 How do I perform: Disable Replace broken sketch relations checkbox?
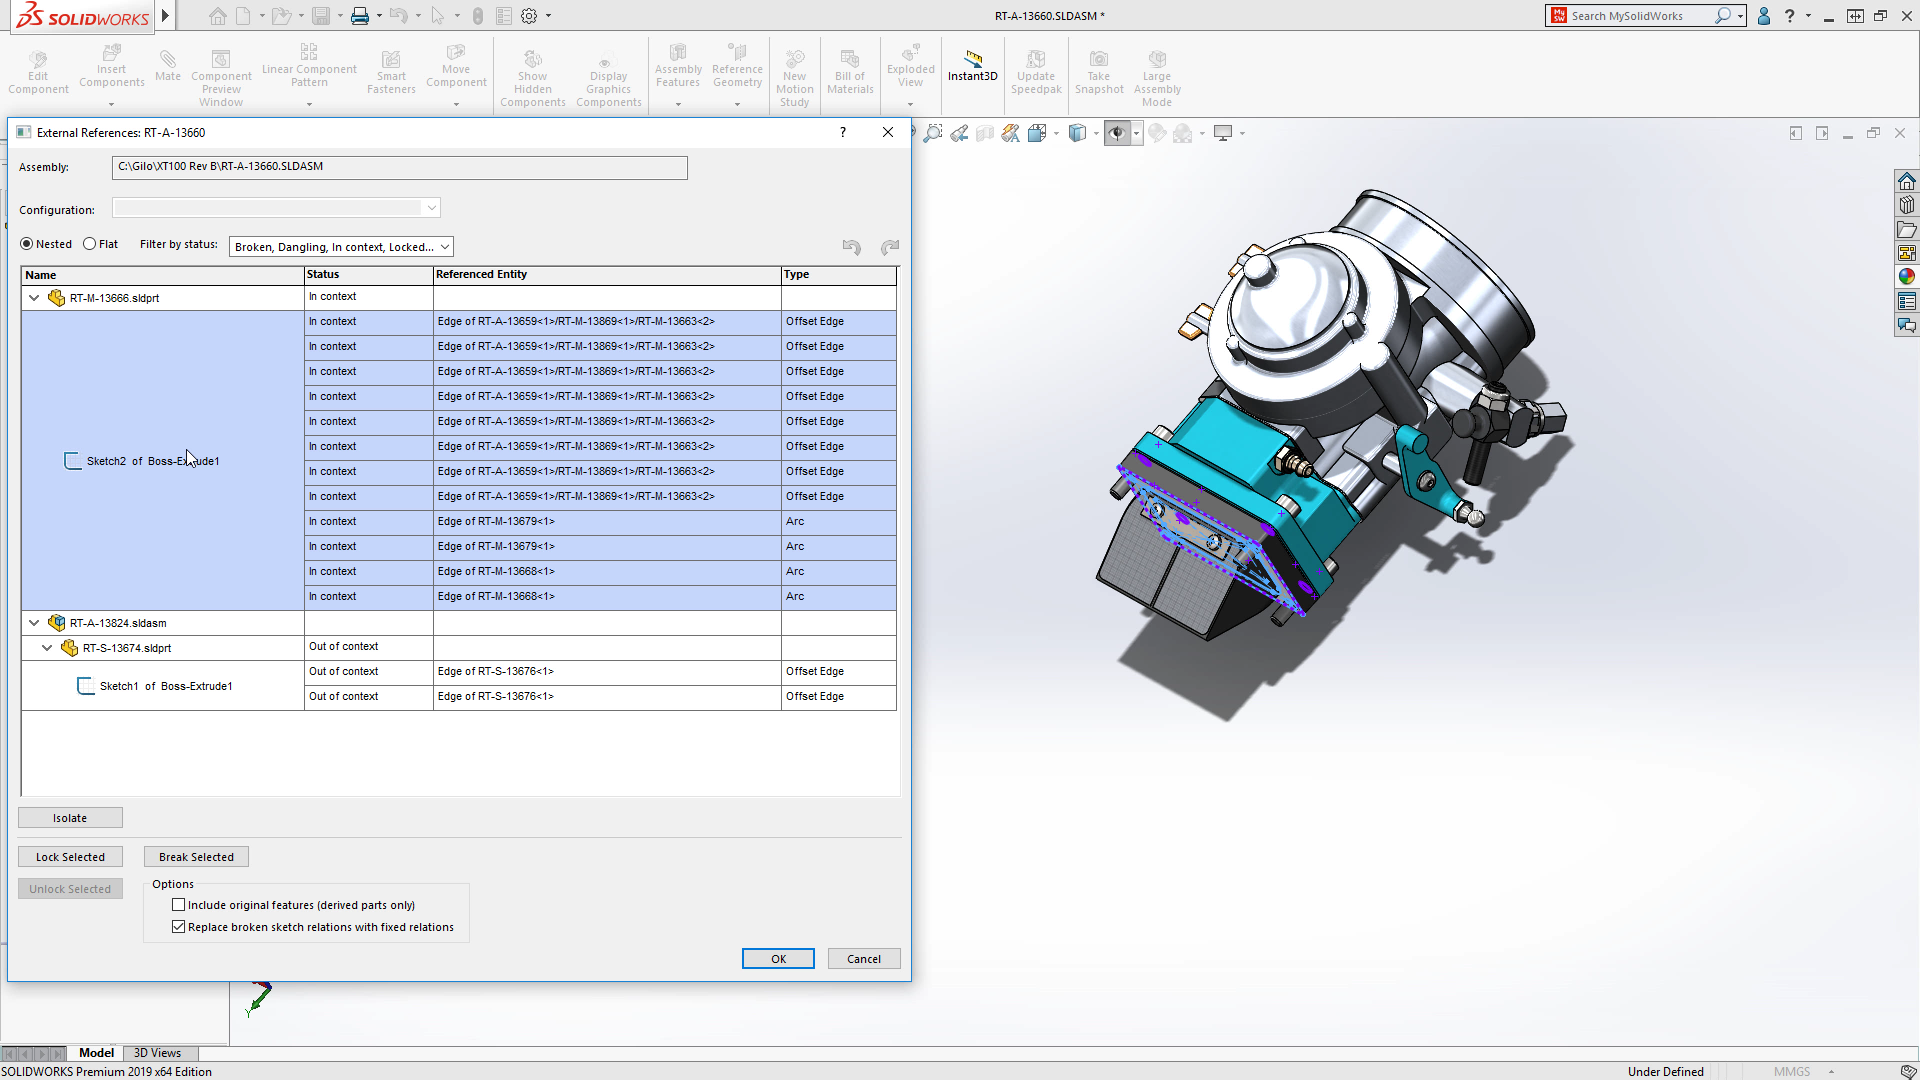(x=179, y=926)
